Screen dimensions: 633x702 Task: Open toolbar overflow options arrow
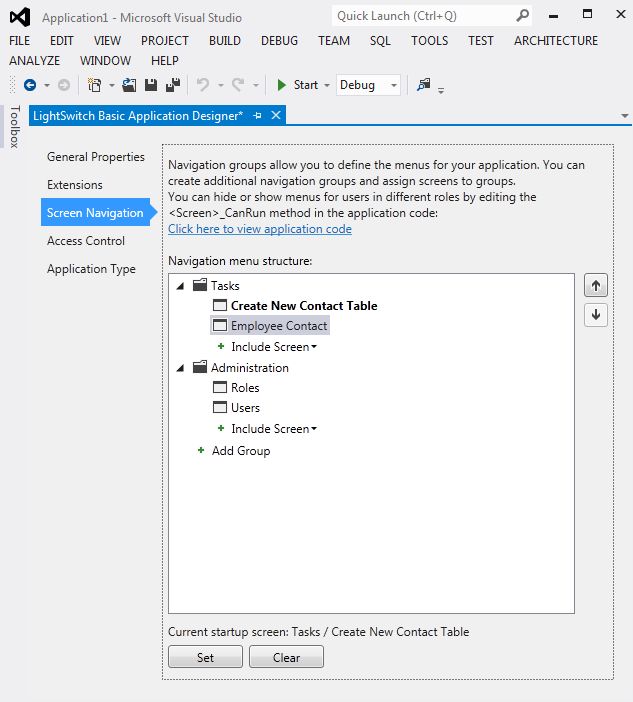pyautogui.click(x=441, y=91)
